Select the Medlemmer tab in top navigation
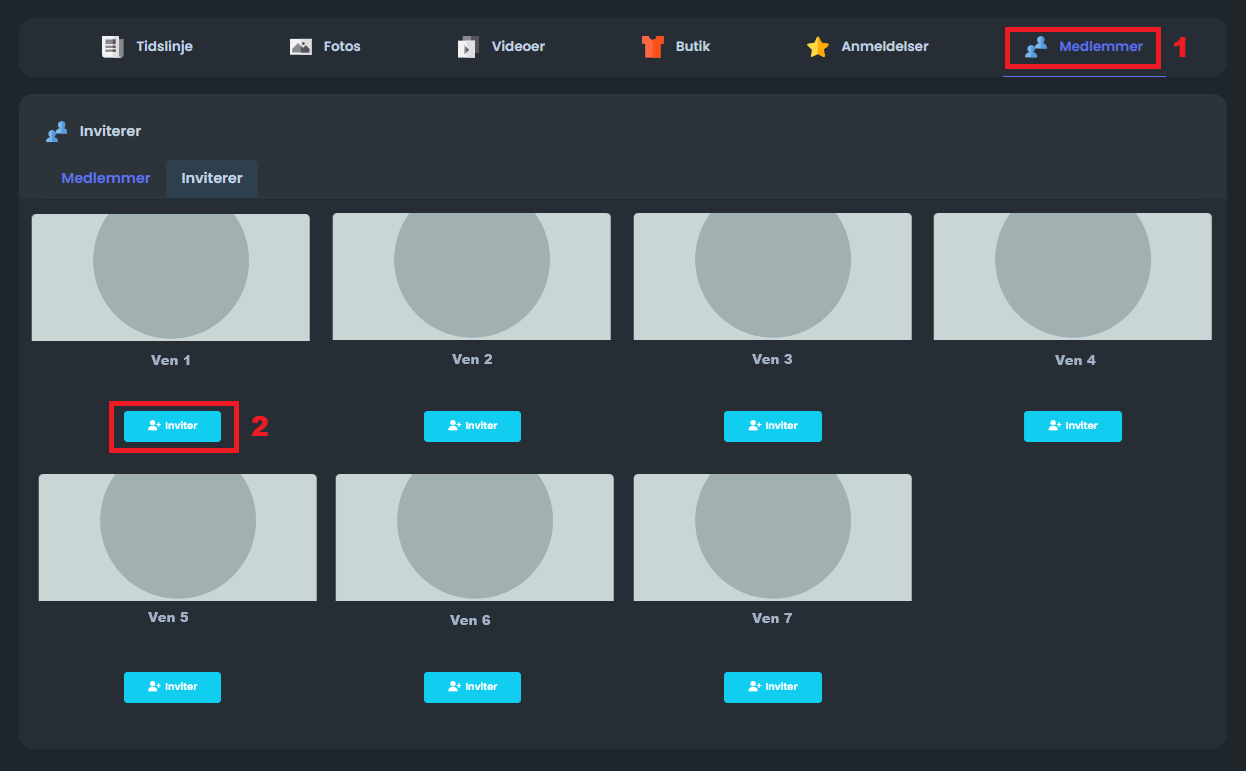Viewport: 1246px width, 771px height. click(x=1084, y=47)
